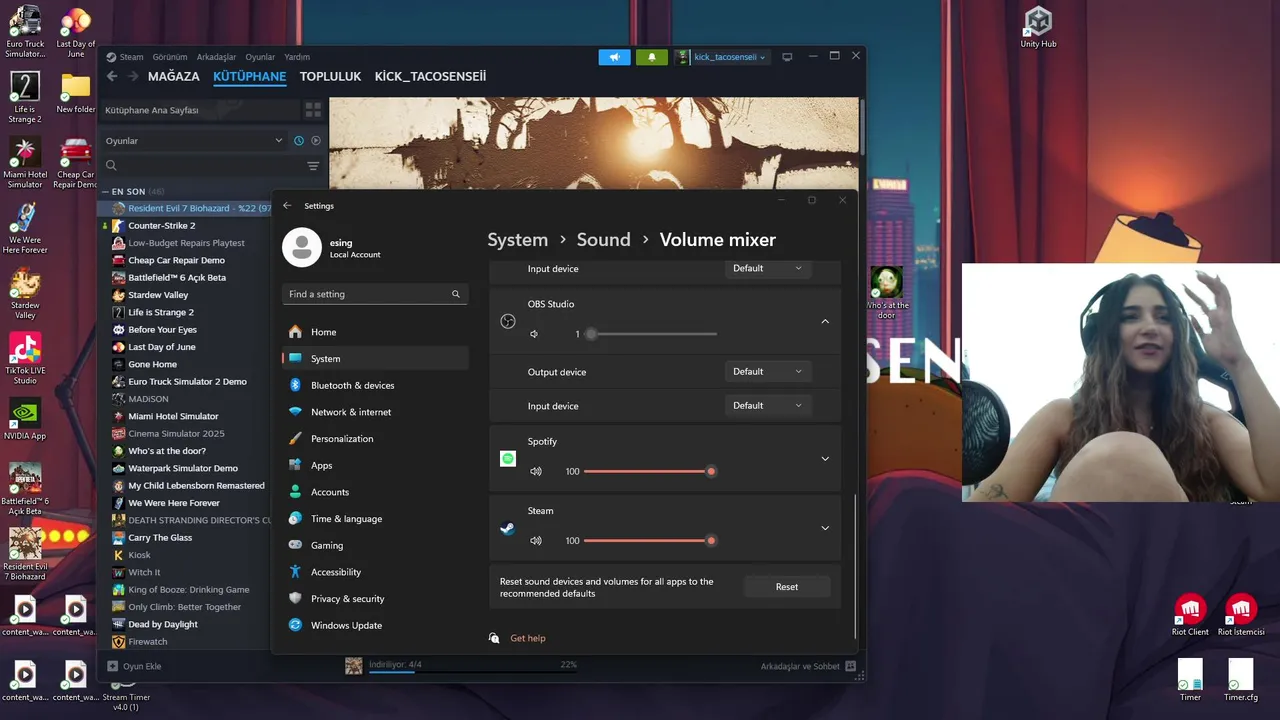The width and height of the screenshot is (1280, 720).
Task: Open Bluetooth & devices settings
Action: (375, 385)
